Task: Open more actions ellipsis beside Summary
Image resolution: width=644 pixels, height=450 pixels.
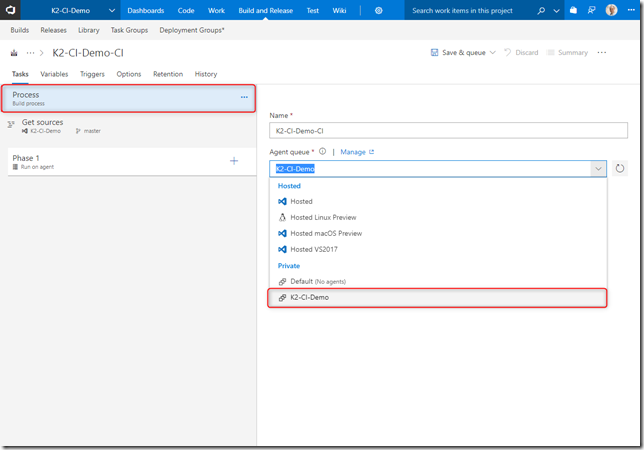Action: (602, 53)
